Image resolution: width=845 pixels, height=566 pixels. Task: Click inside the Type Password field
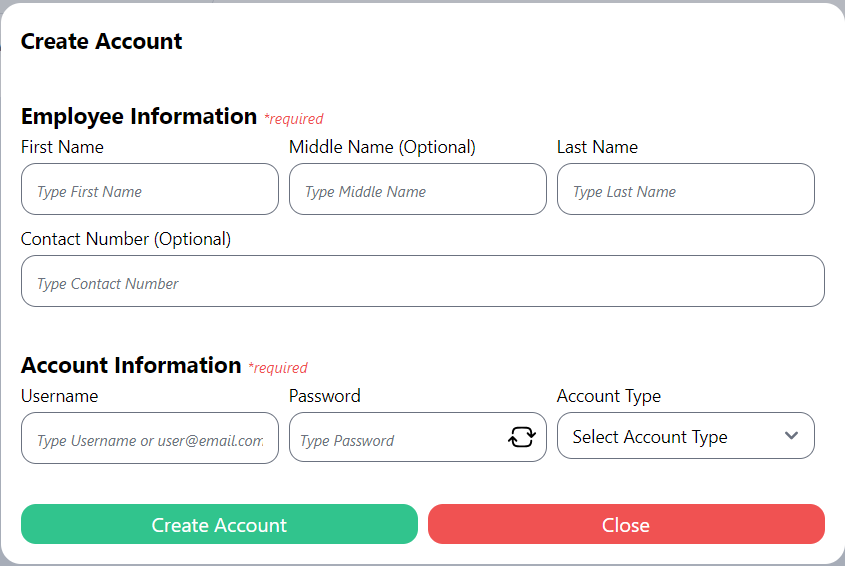pos(400,439)
